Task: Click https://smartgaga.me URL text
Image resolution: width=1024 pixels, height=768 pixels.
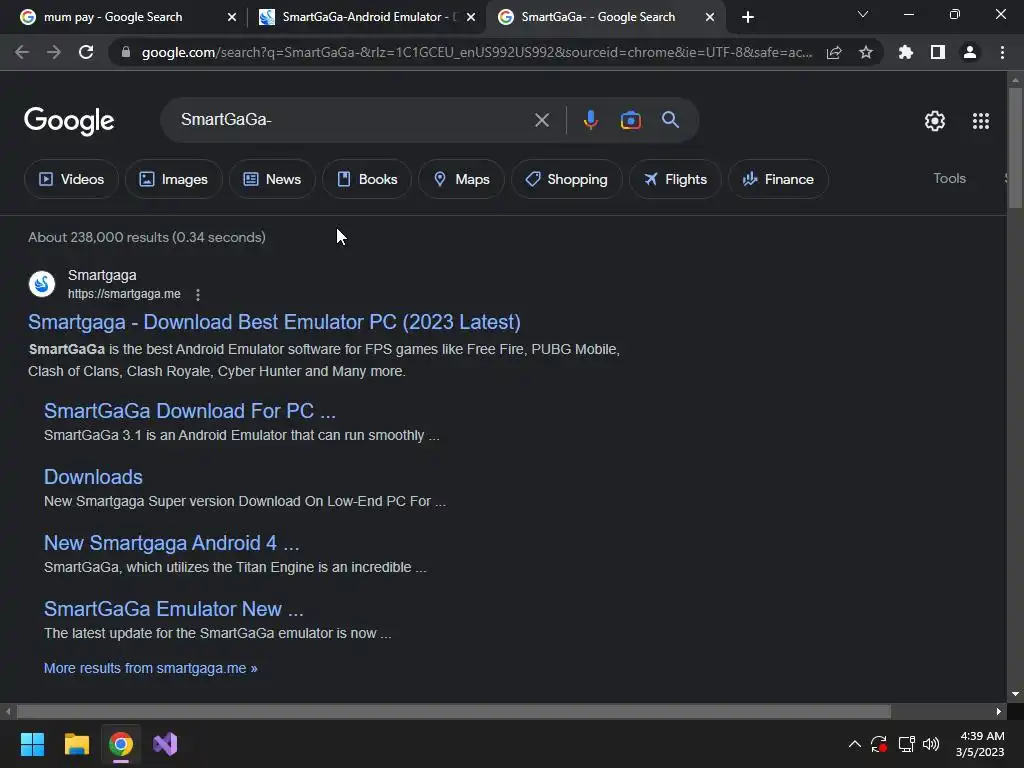Action: [124, 294]
